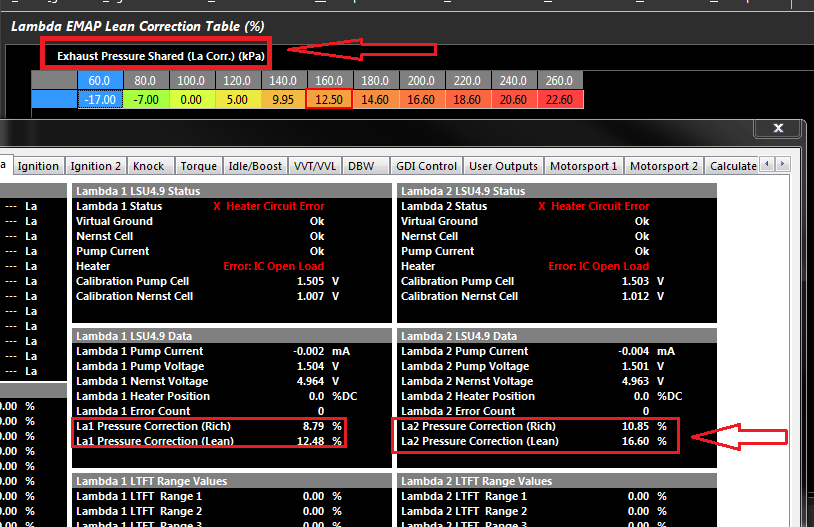Select the DBW tab
The image size is (814, 527).
pos(361,166)
